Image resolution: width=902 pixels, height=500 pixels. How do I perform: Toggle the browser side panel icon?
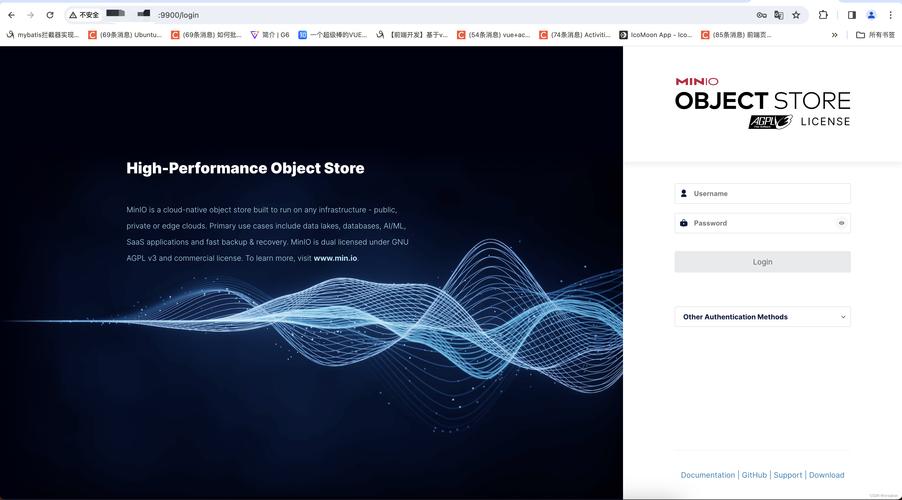[x=852, y=15]
